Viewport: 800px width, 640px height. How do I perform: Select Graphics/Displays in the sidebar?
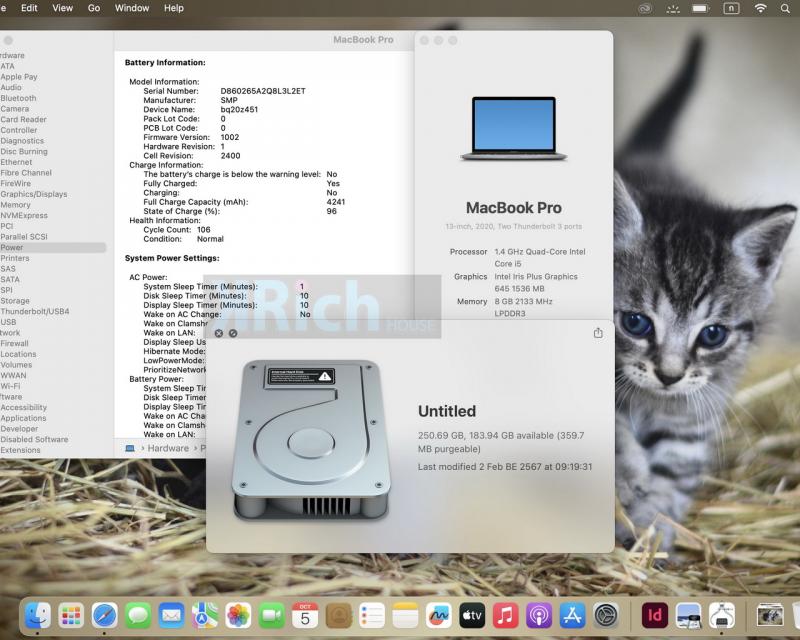pyautogui.click(x=34, y=194)
